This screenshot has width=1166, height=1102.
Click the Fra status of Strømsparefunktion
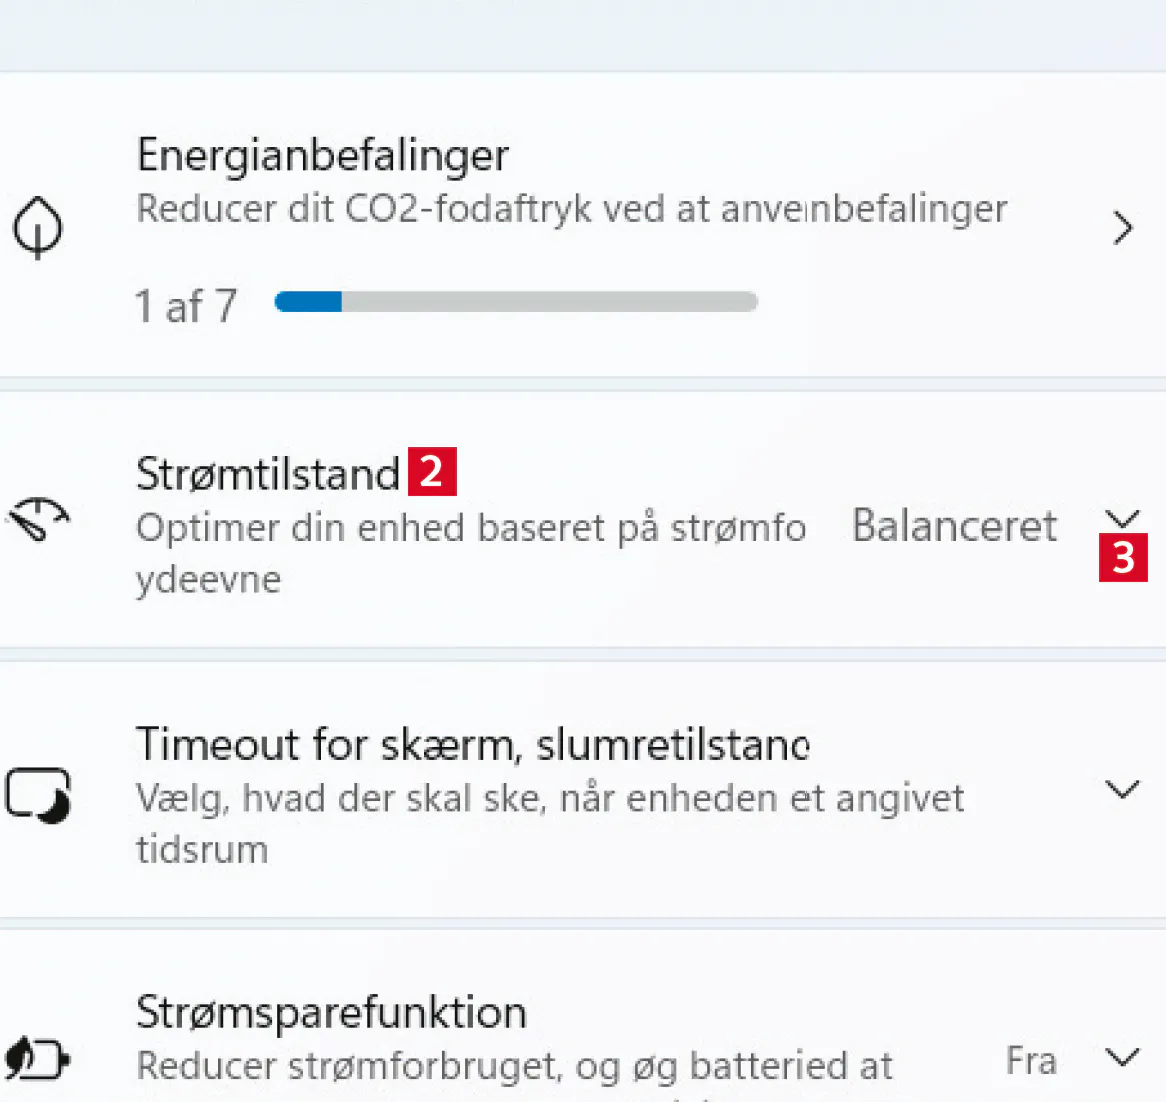(x=1031, y=1060)
